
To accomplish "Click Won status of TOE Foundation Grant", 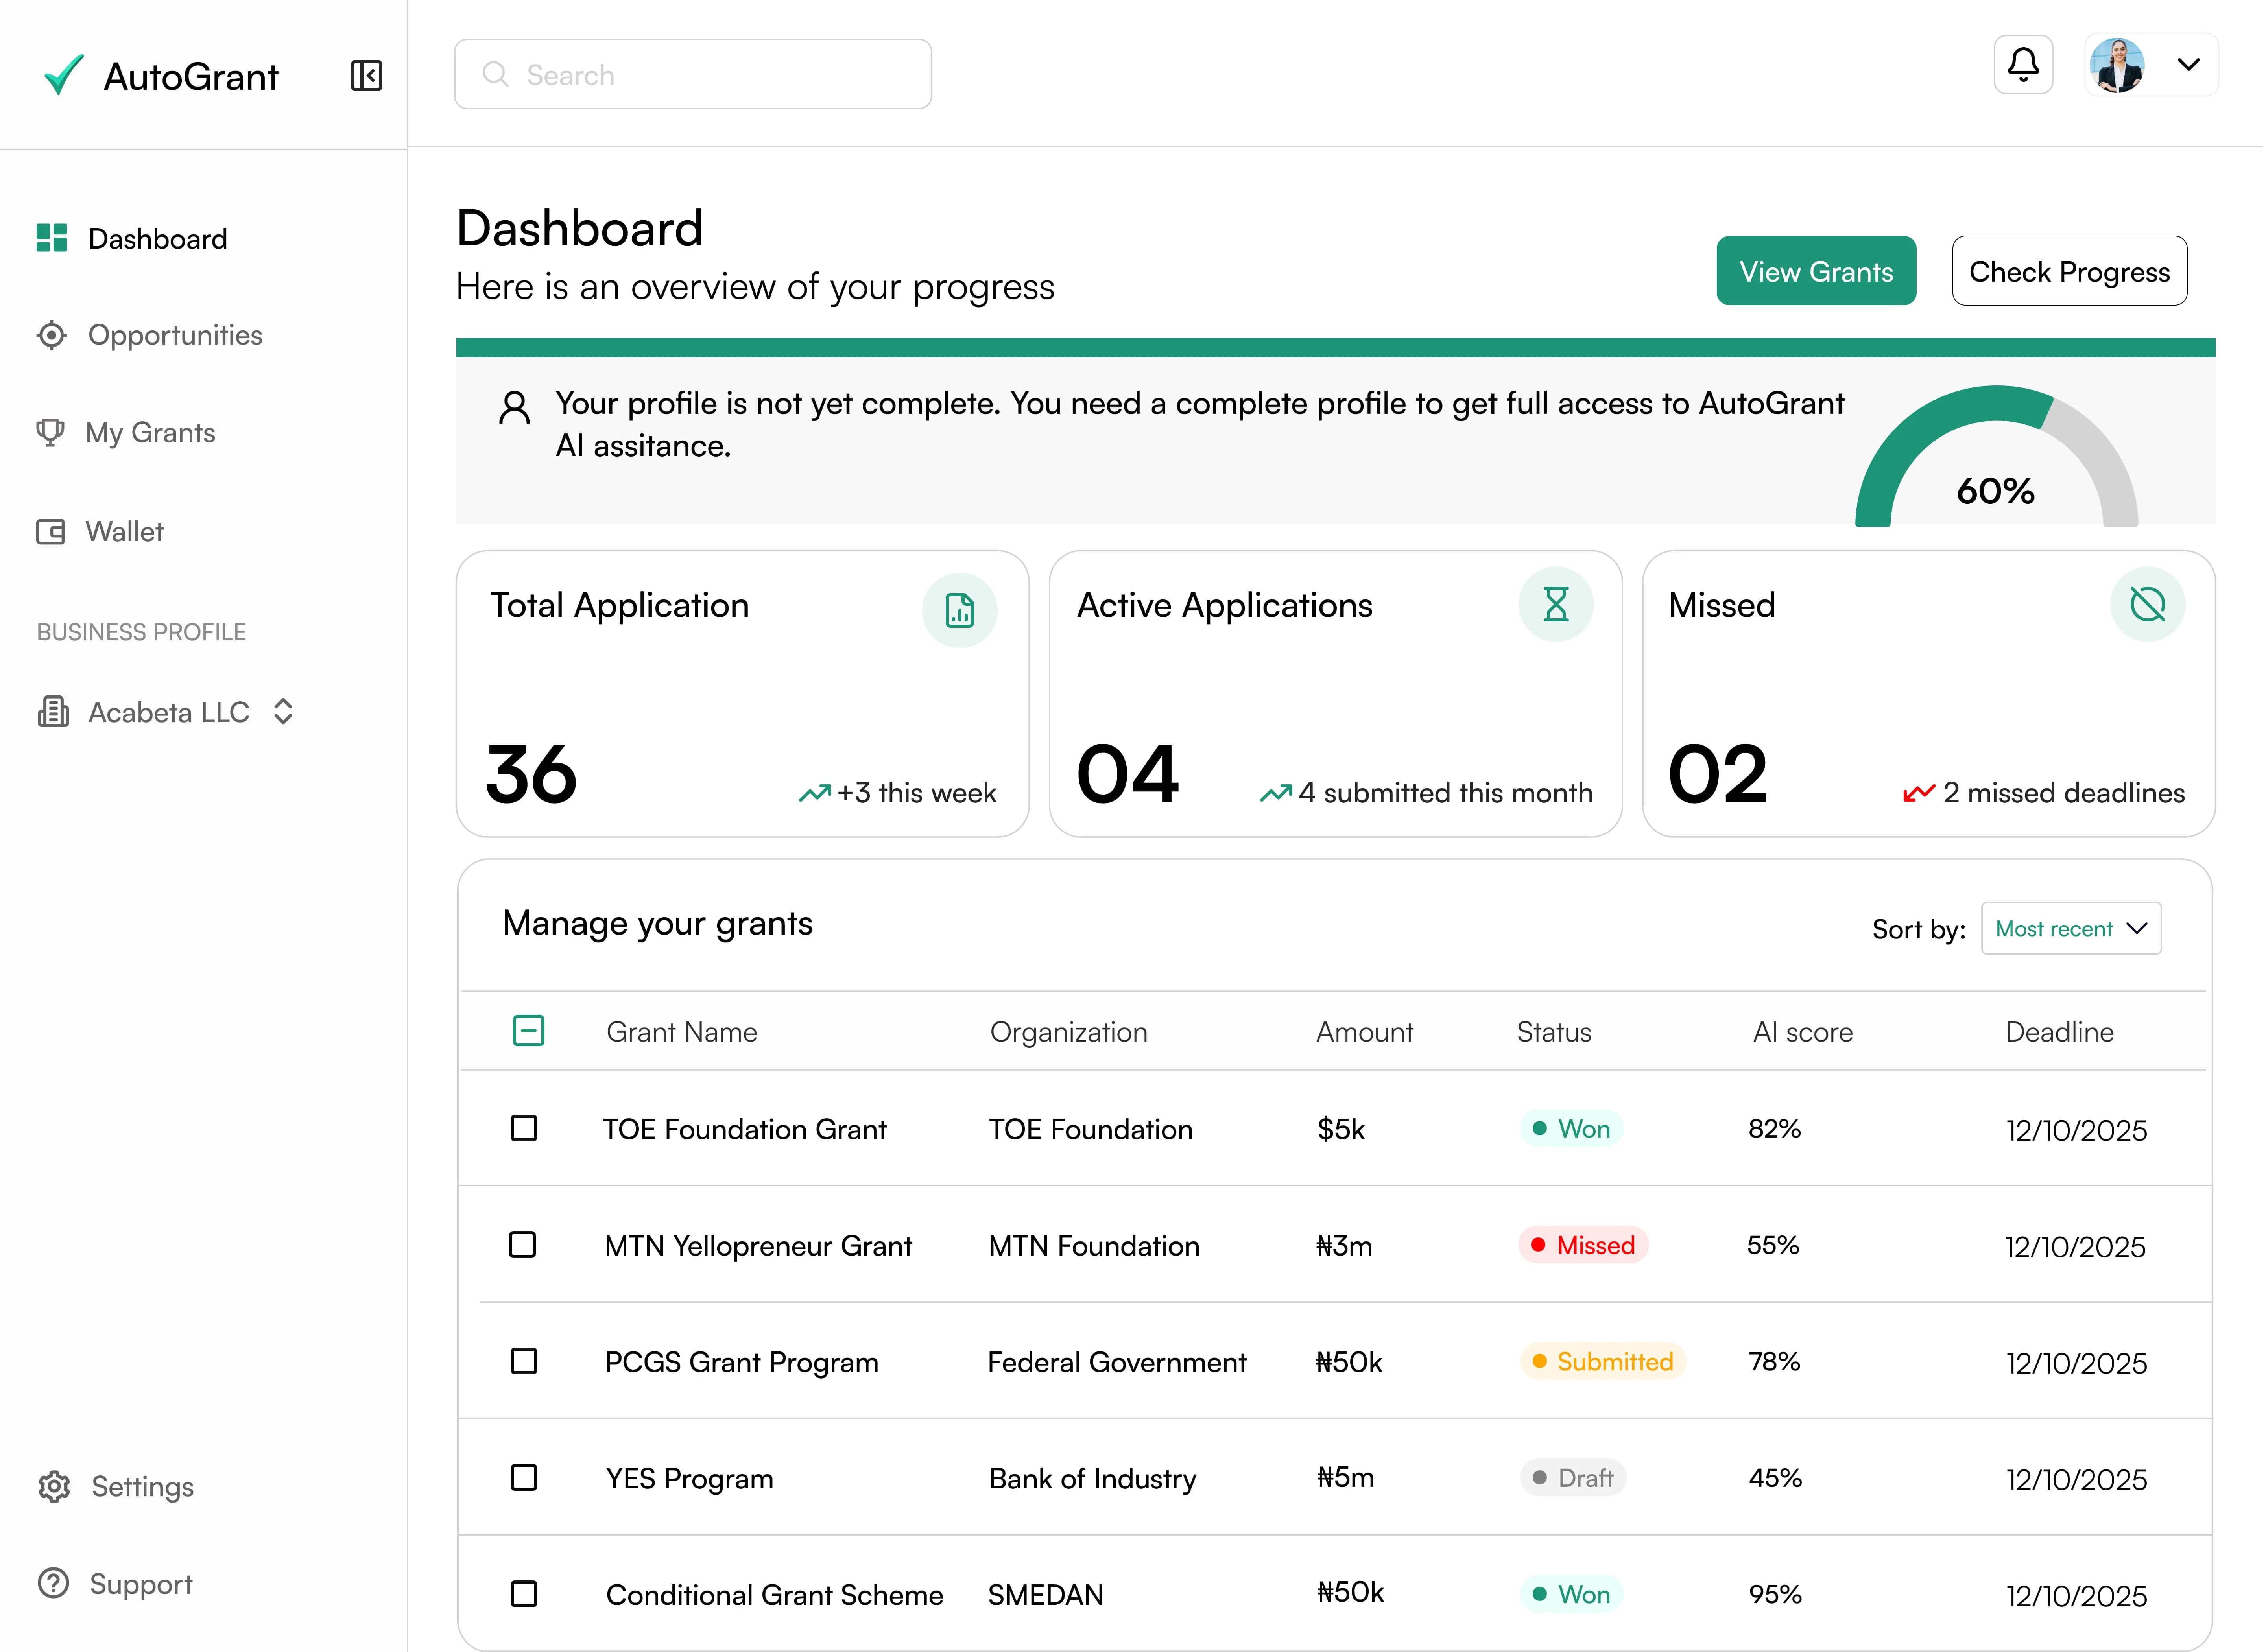I will tap(1572, 1129).
